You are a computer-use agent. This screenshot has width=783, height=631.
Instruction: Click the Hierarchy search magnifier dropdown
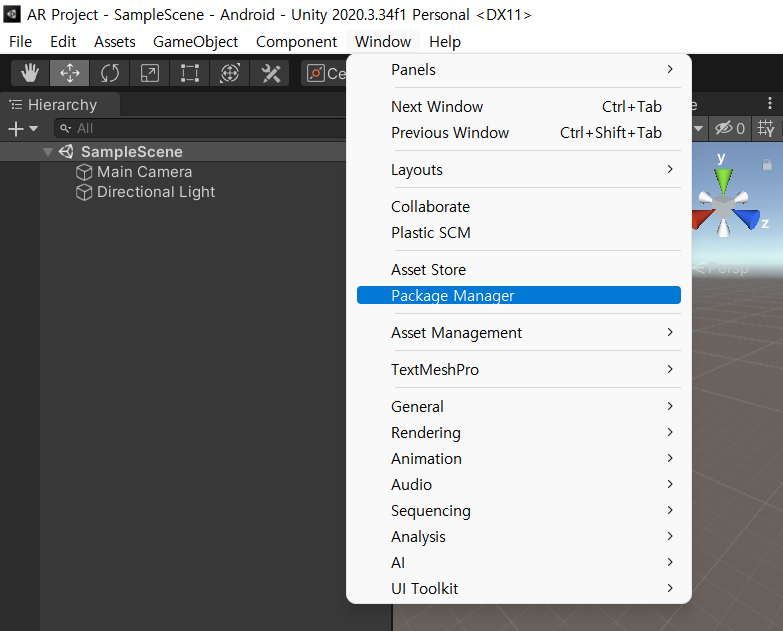tap(65, 129)
